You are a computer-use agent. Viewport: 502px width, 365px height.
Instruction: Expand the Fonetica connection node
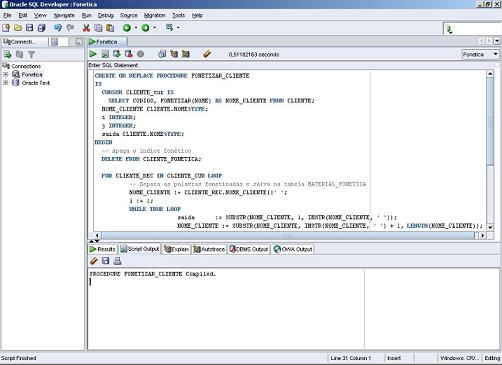tap(6, 74)
